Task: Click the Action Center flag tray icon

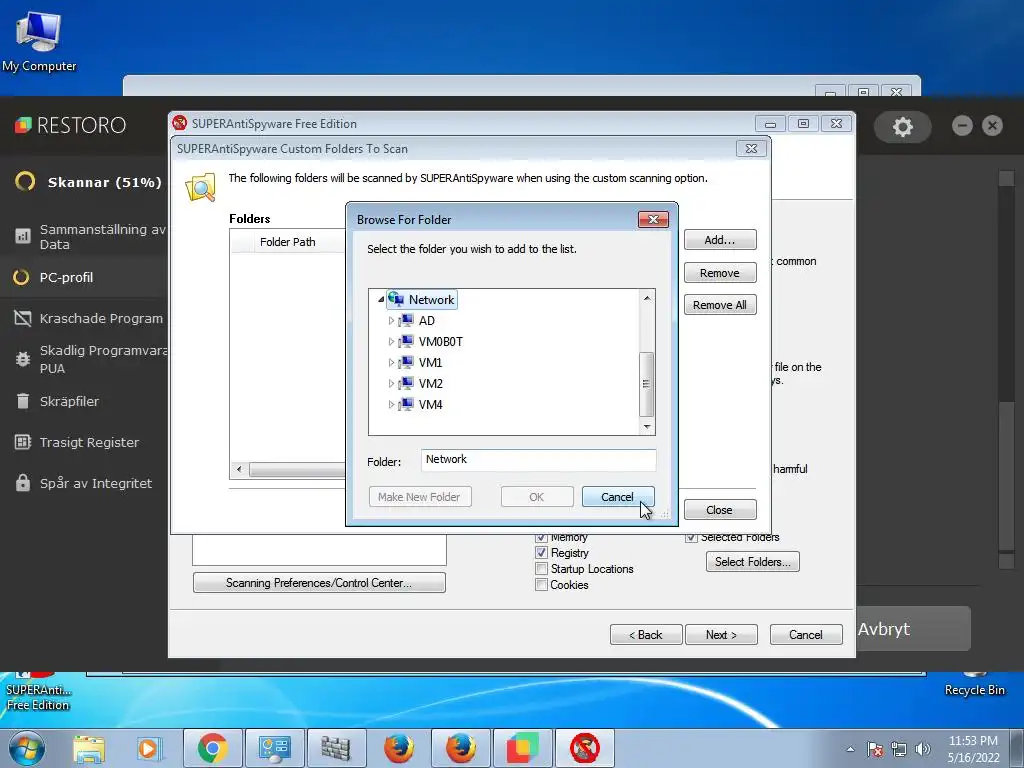Action: point(875,749)
